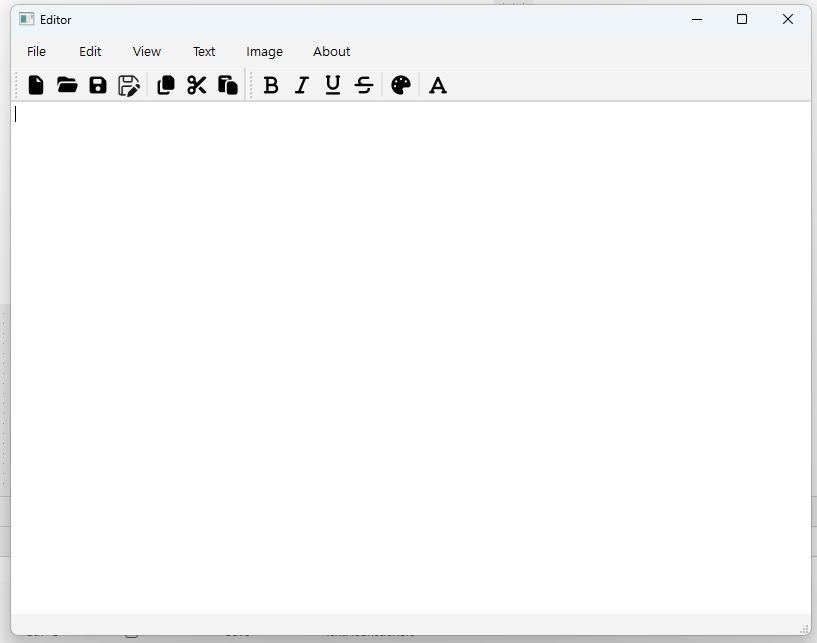
Task: Create a new document with the New file icon
Action: pos(36,86)
